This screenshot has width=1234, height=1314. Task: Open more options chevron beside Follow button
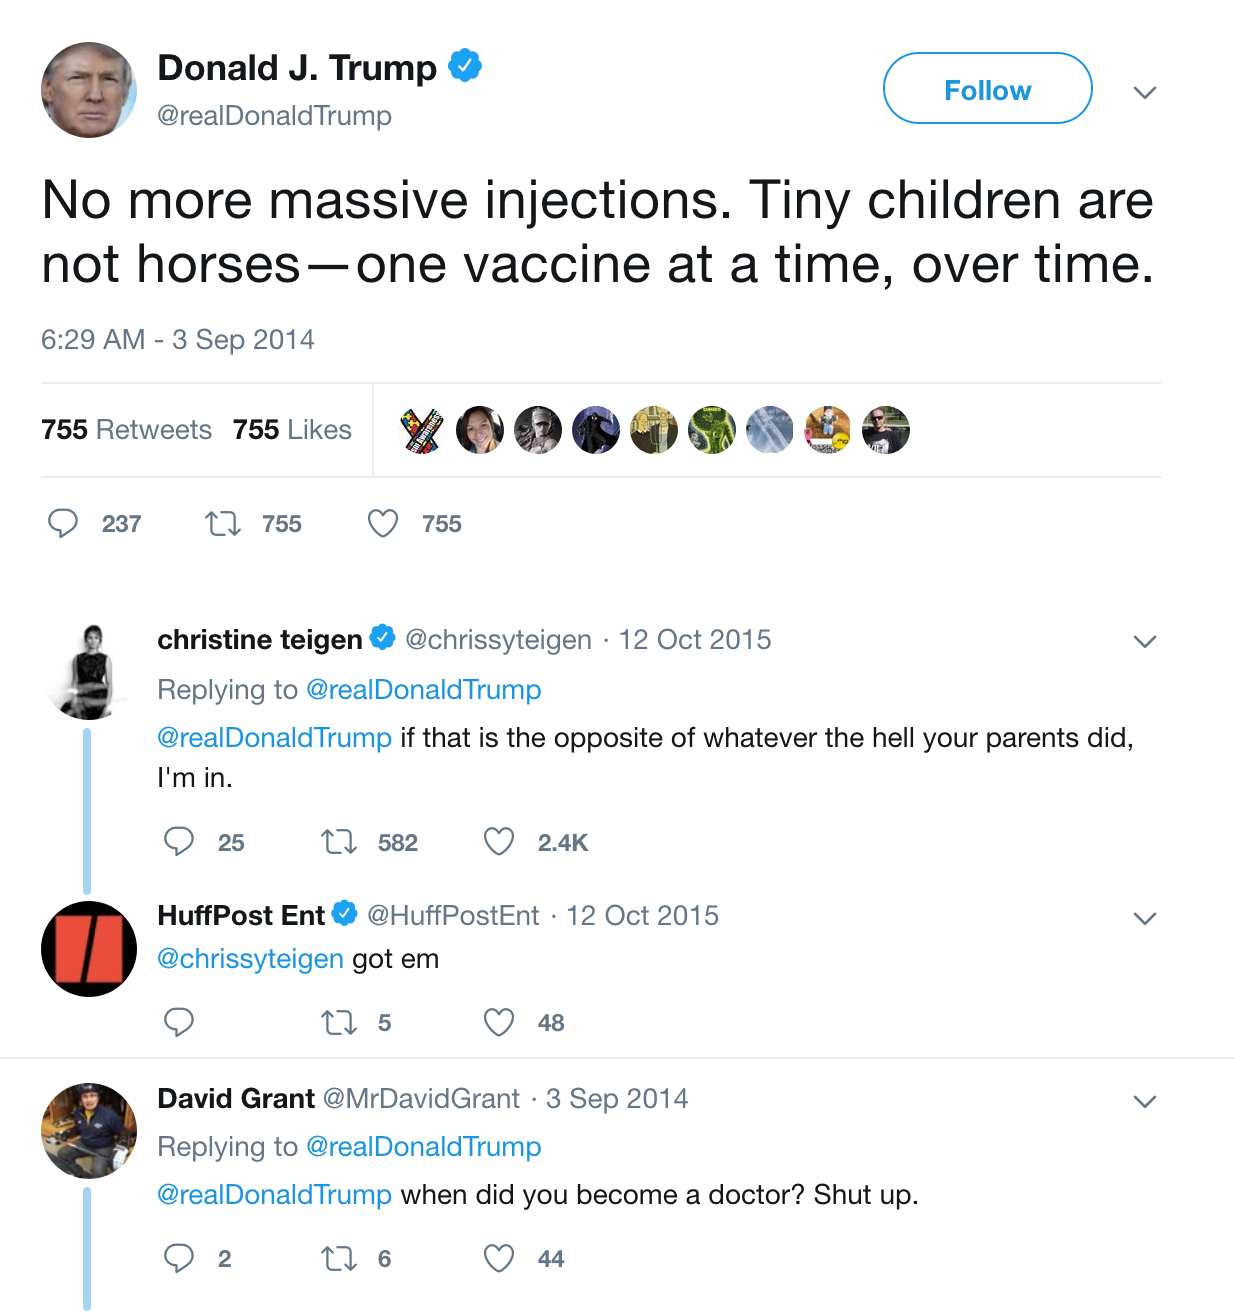(1145, 92)
